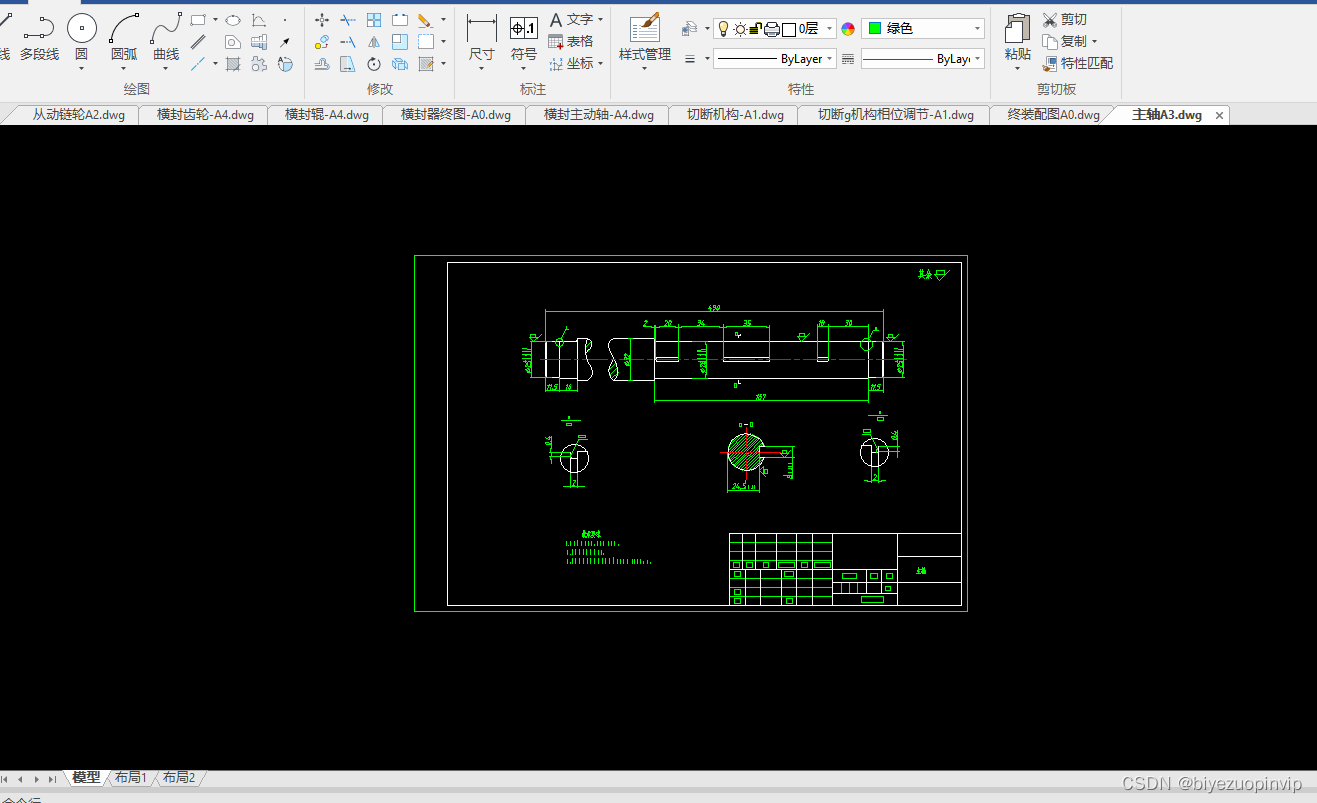Toggle the layer freeze sun icon
Viewport: 1317px width, 803px height.
(740, 29)
